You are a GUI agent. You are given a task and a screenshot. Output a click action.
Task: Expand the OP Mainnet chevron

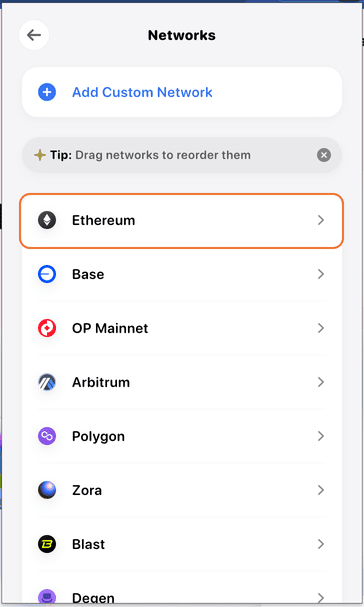(x=321, y=328)
